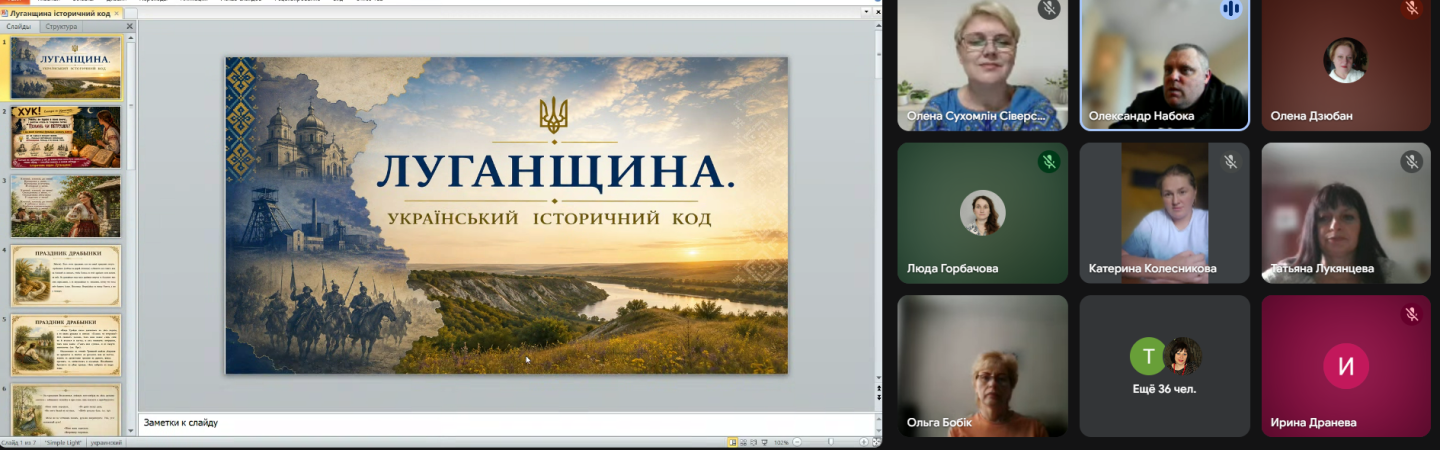The width and height of the screenshot is (1440, 450).
Task: Click speaking indicator on Олександр Набока tile
Action: (1231, 8)
